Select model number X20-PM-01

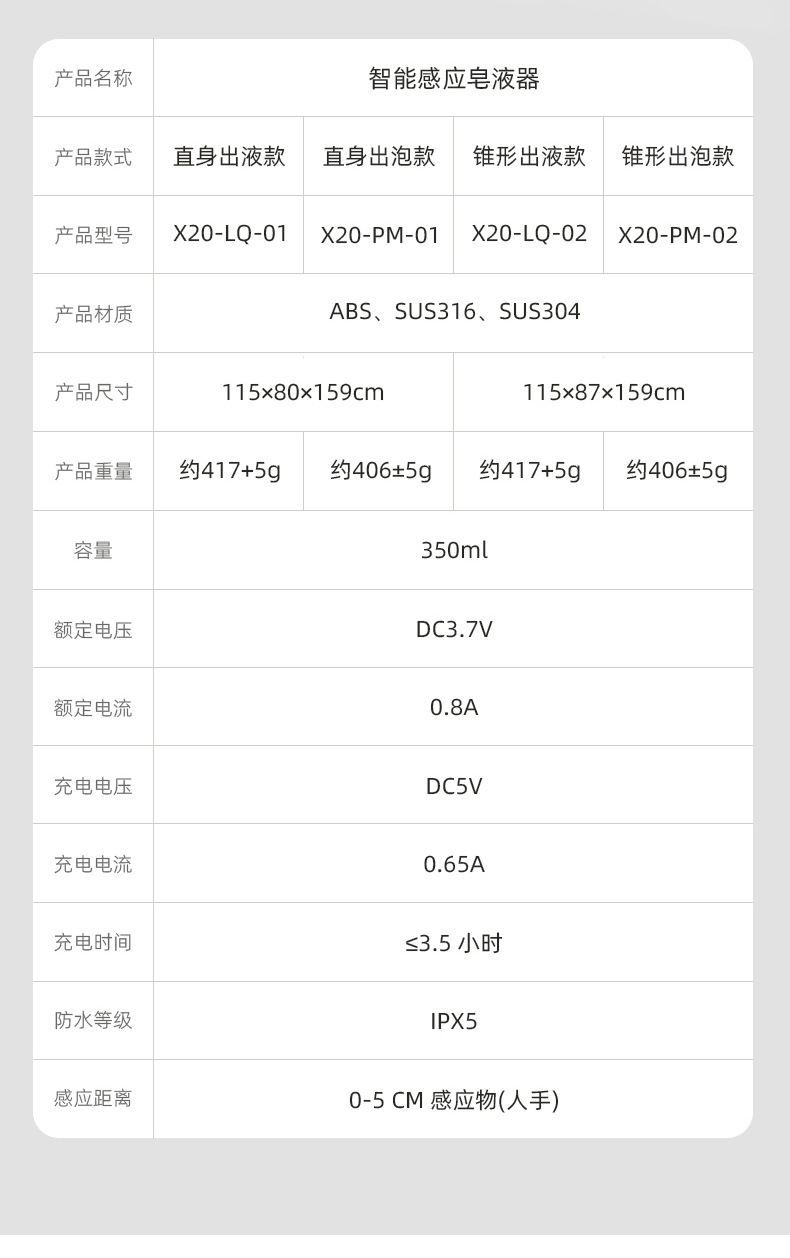(x=380, y=235)
